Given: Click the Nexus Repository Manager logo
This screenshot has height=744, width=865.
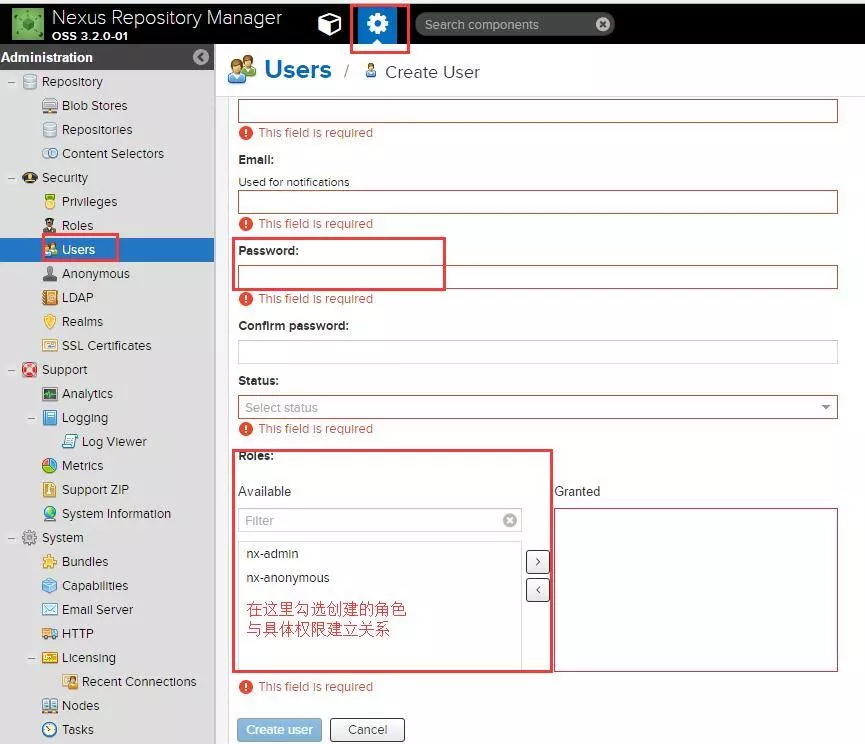Looking at the screenshot, I should pyautogui.click(x=28, y=24).
